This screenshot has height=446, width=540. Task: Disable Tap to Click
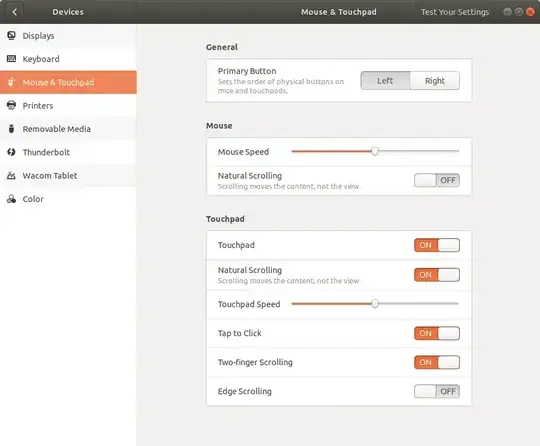[x=437, y=333]
